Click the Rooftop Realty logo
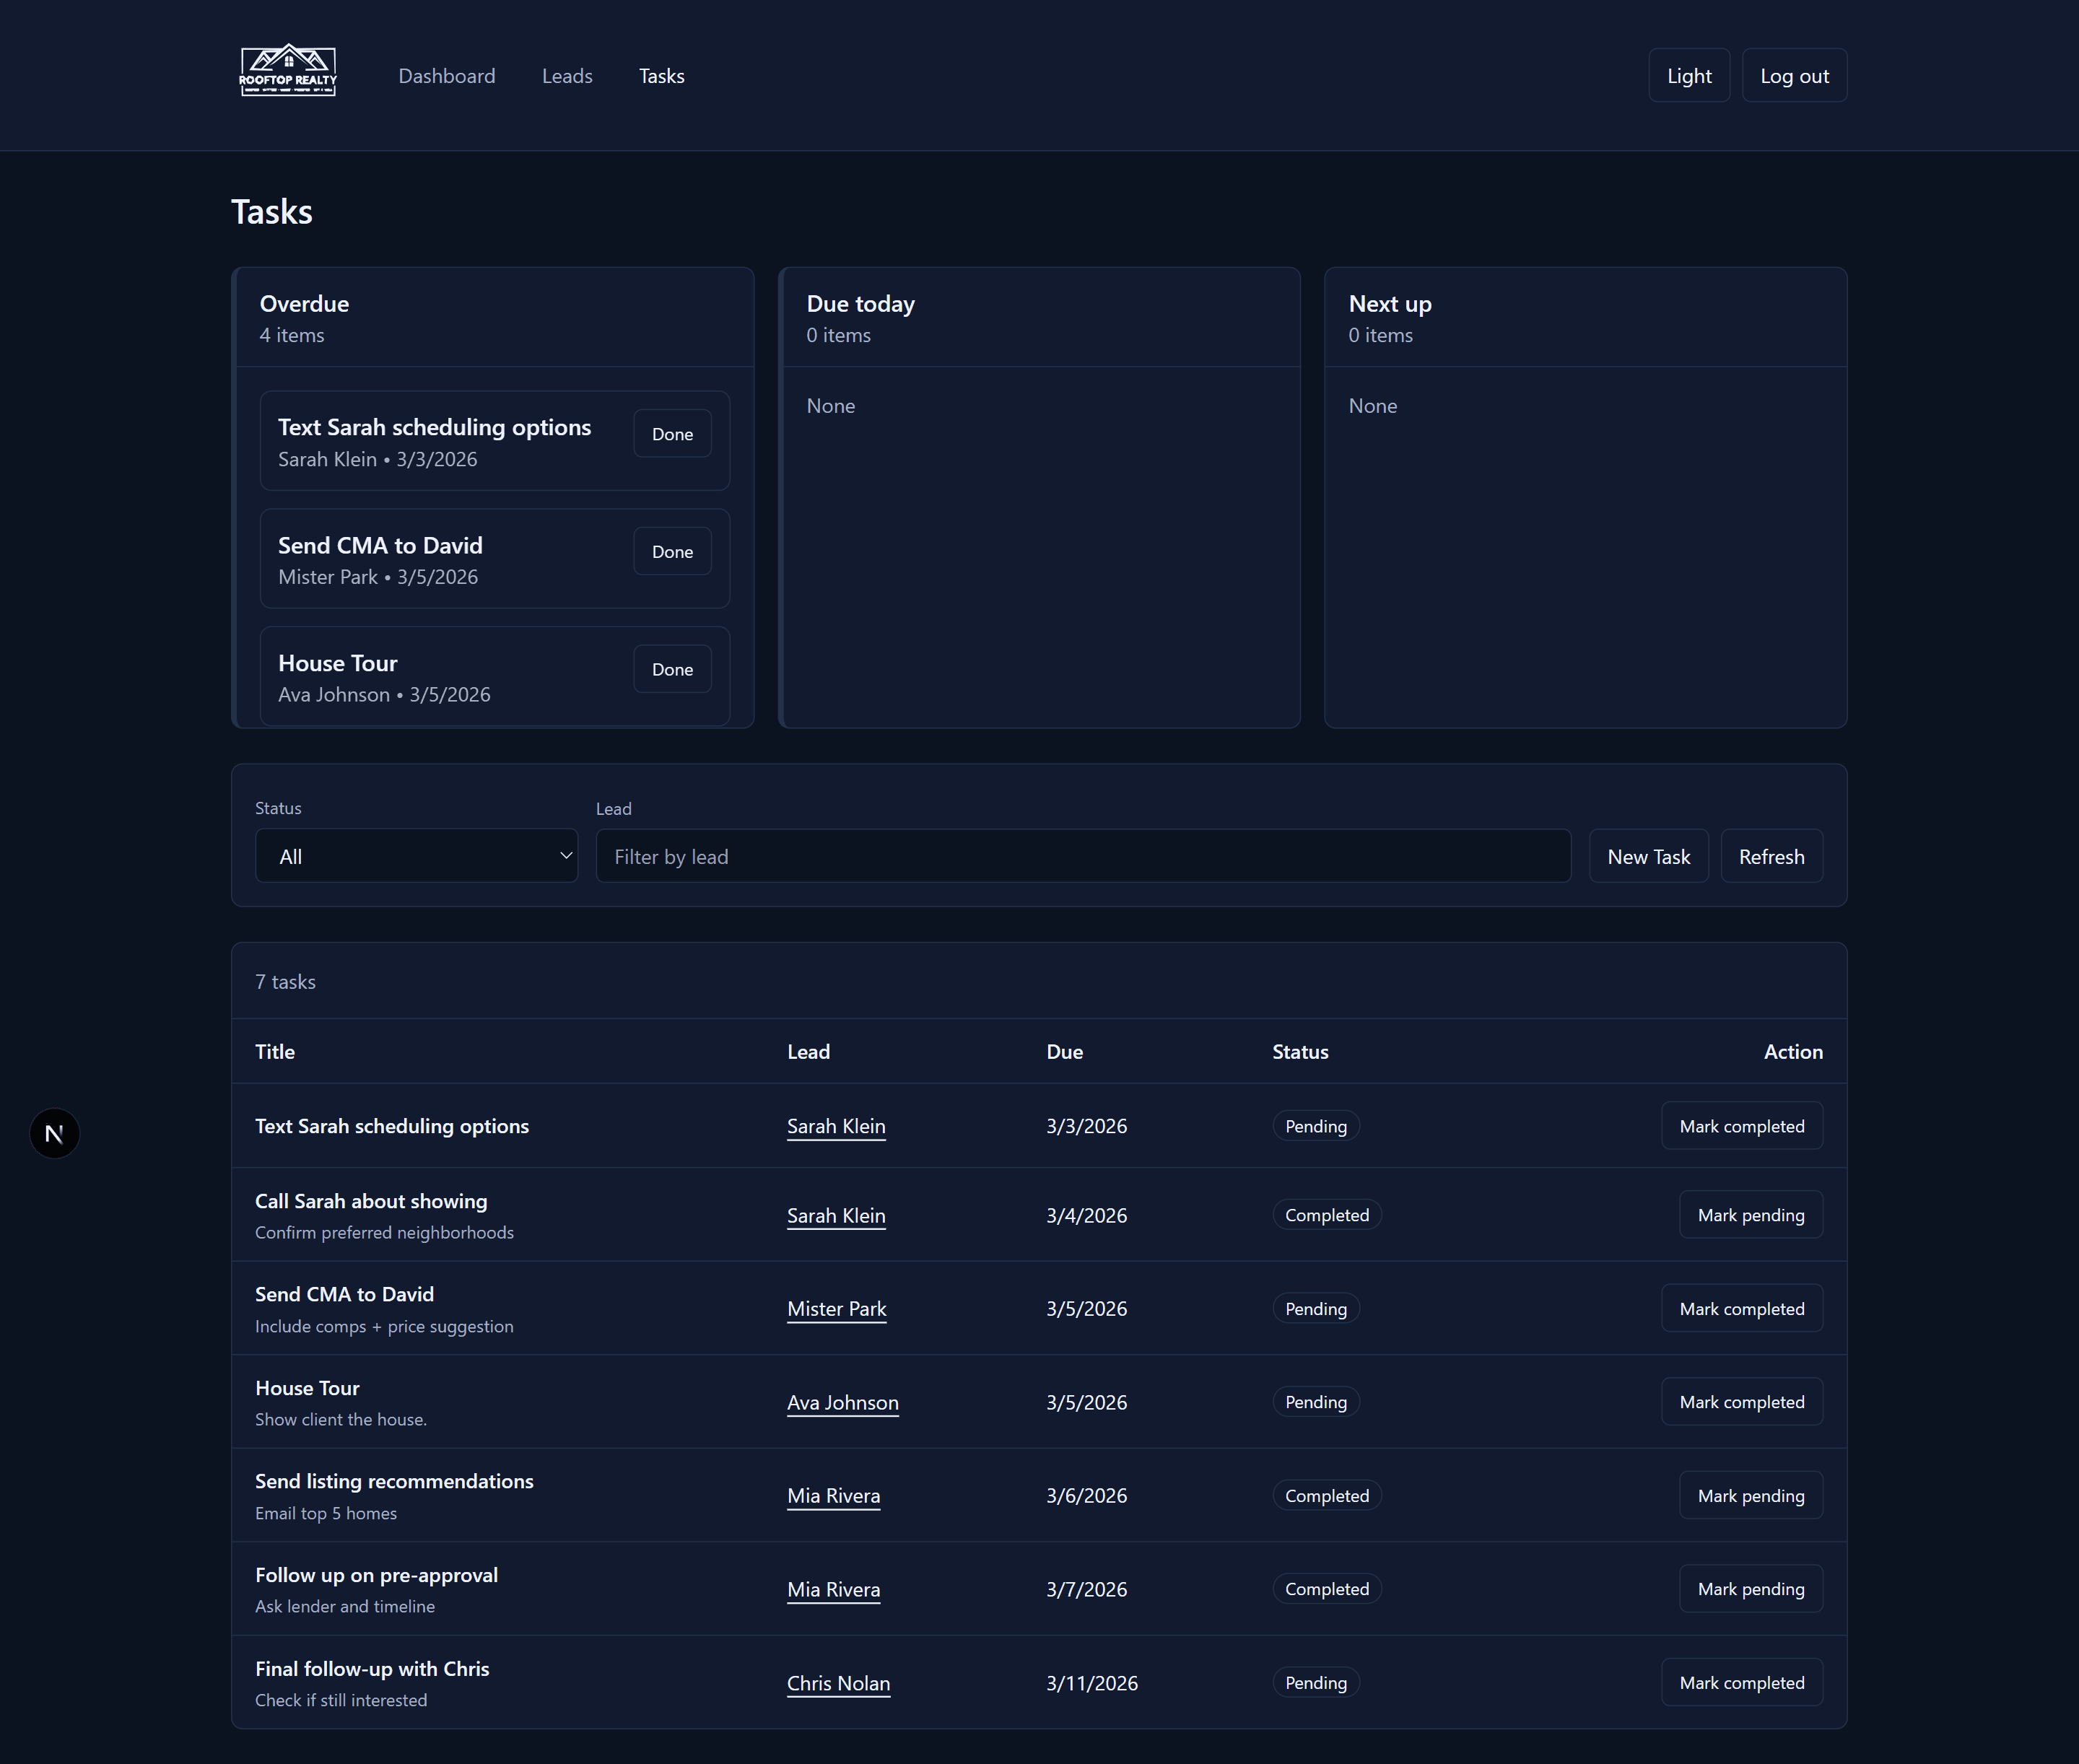The height and width of the screenshot is (1764, 2079). (288, 70)
